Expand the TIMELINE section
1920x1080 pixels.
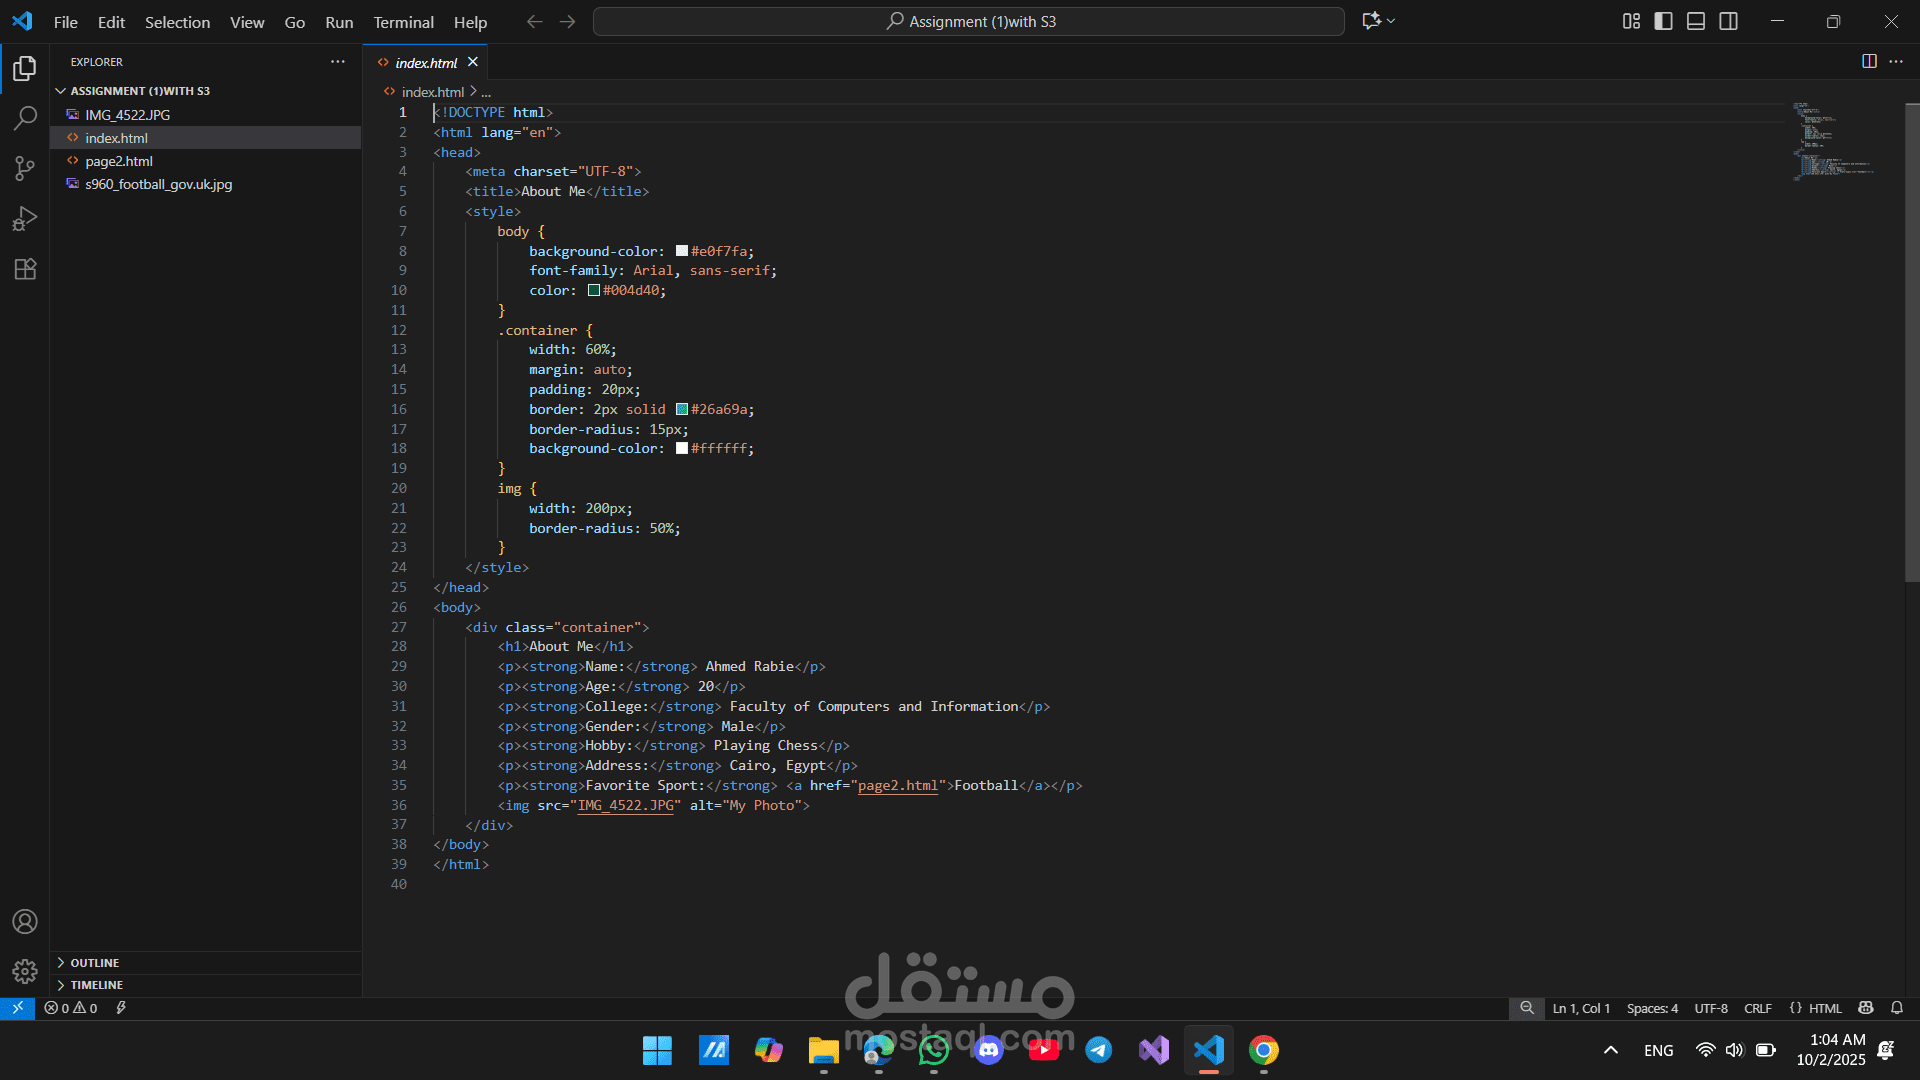[x=206, y=985]
